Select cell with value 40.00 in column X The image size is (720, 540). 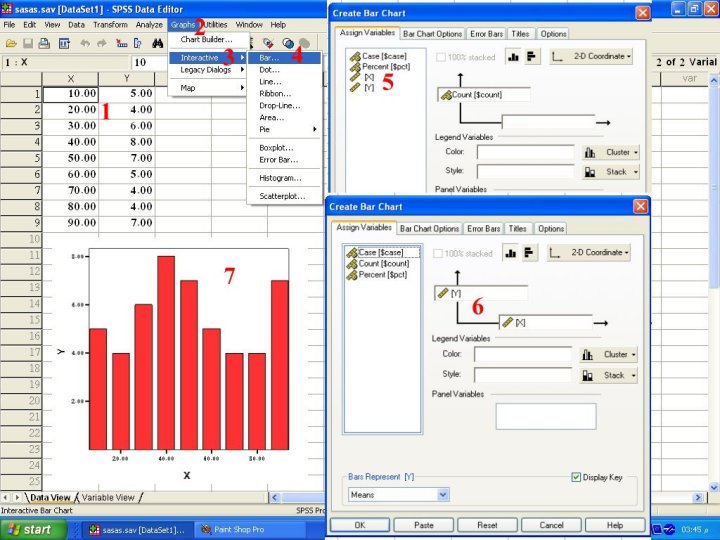pyautogui.click(x=70, y=142)
